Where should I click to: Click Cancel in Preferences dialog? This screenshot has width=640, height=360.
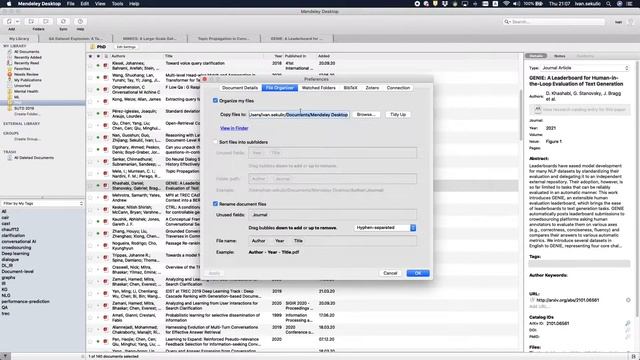[390, 273]
